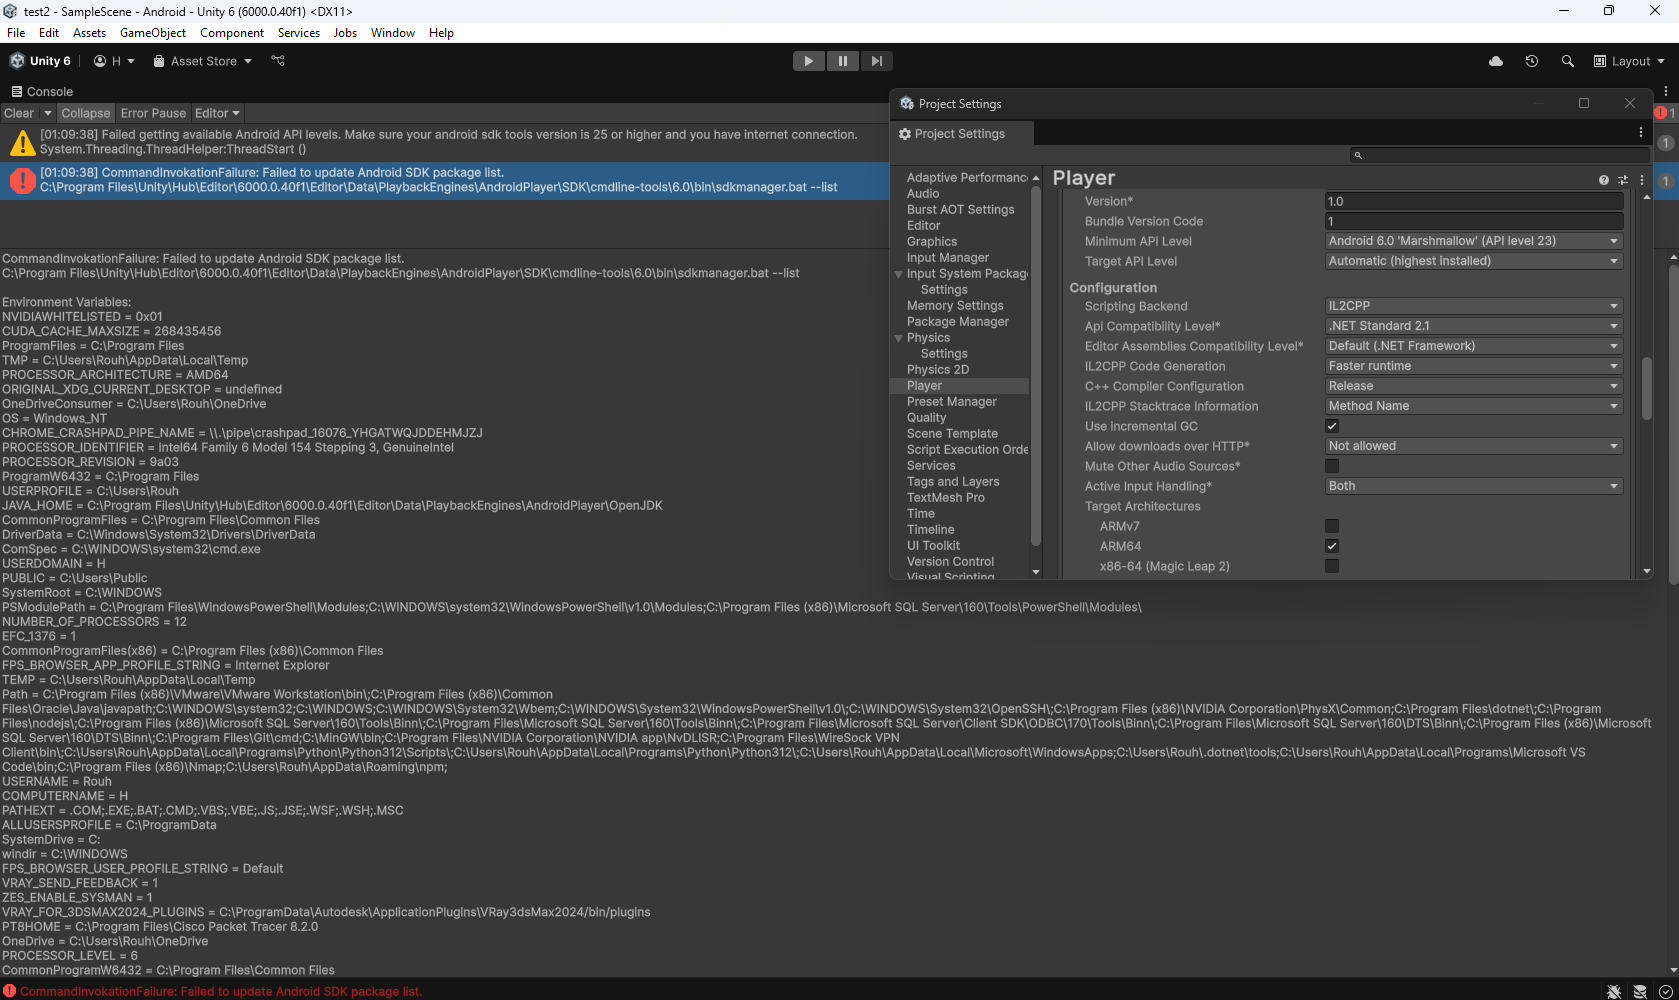Open the Component menu
The width and height of the screenshot is (1679, 1000).
click(232, 33)
